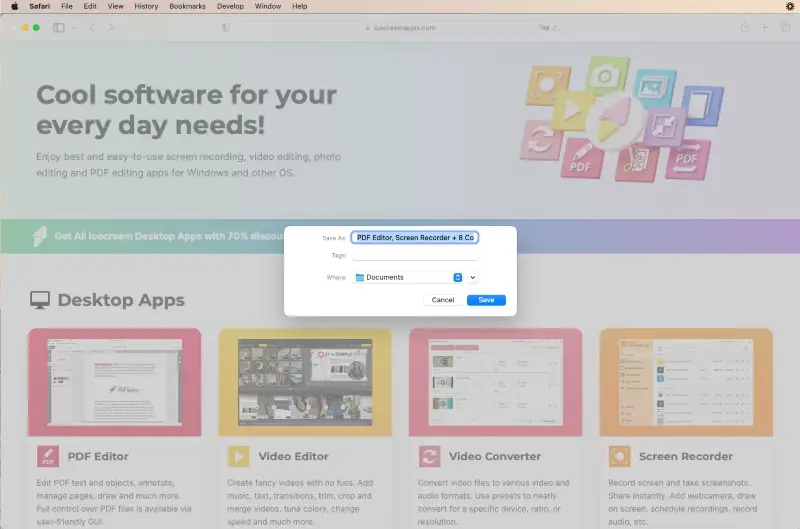Click the picture image tile in hero graphic
The width and height of the screenshot is (800, 529).
click(x=655, y=88)
